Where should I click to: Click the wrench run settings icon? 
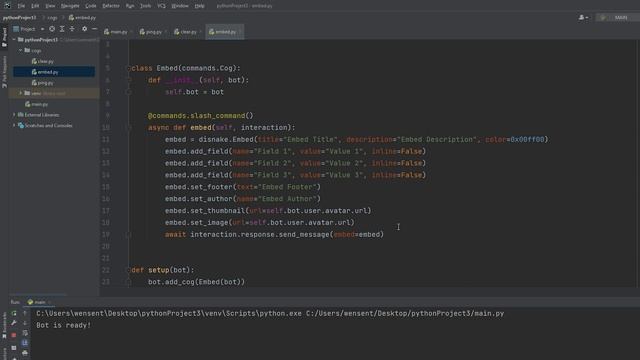click(x=13, y=324)
